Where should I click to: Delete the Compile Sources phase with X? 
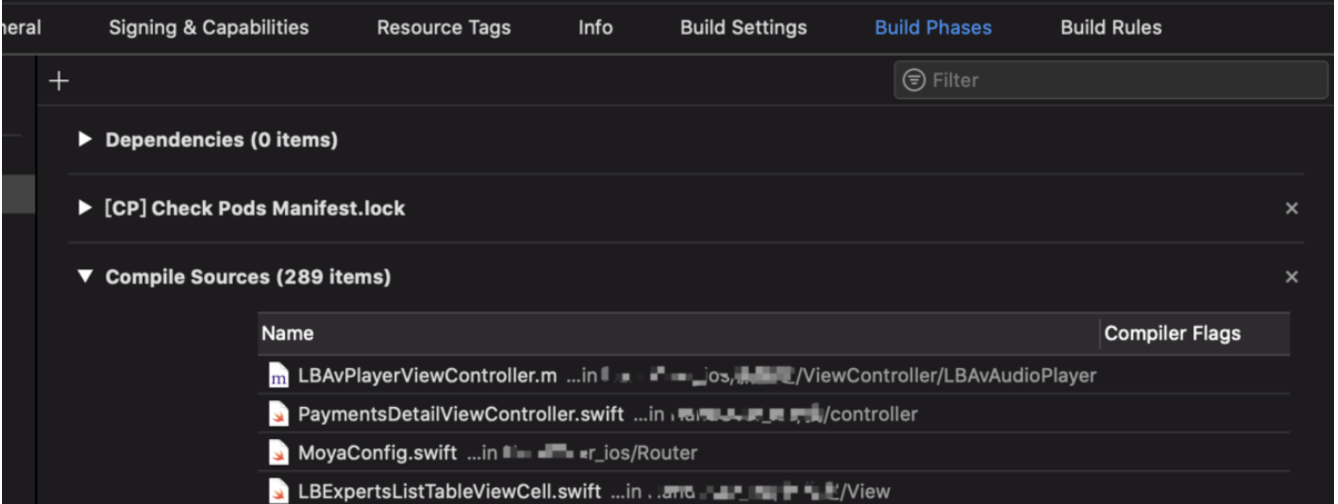[x=1291, y=277]
